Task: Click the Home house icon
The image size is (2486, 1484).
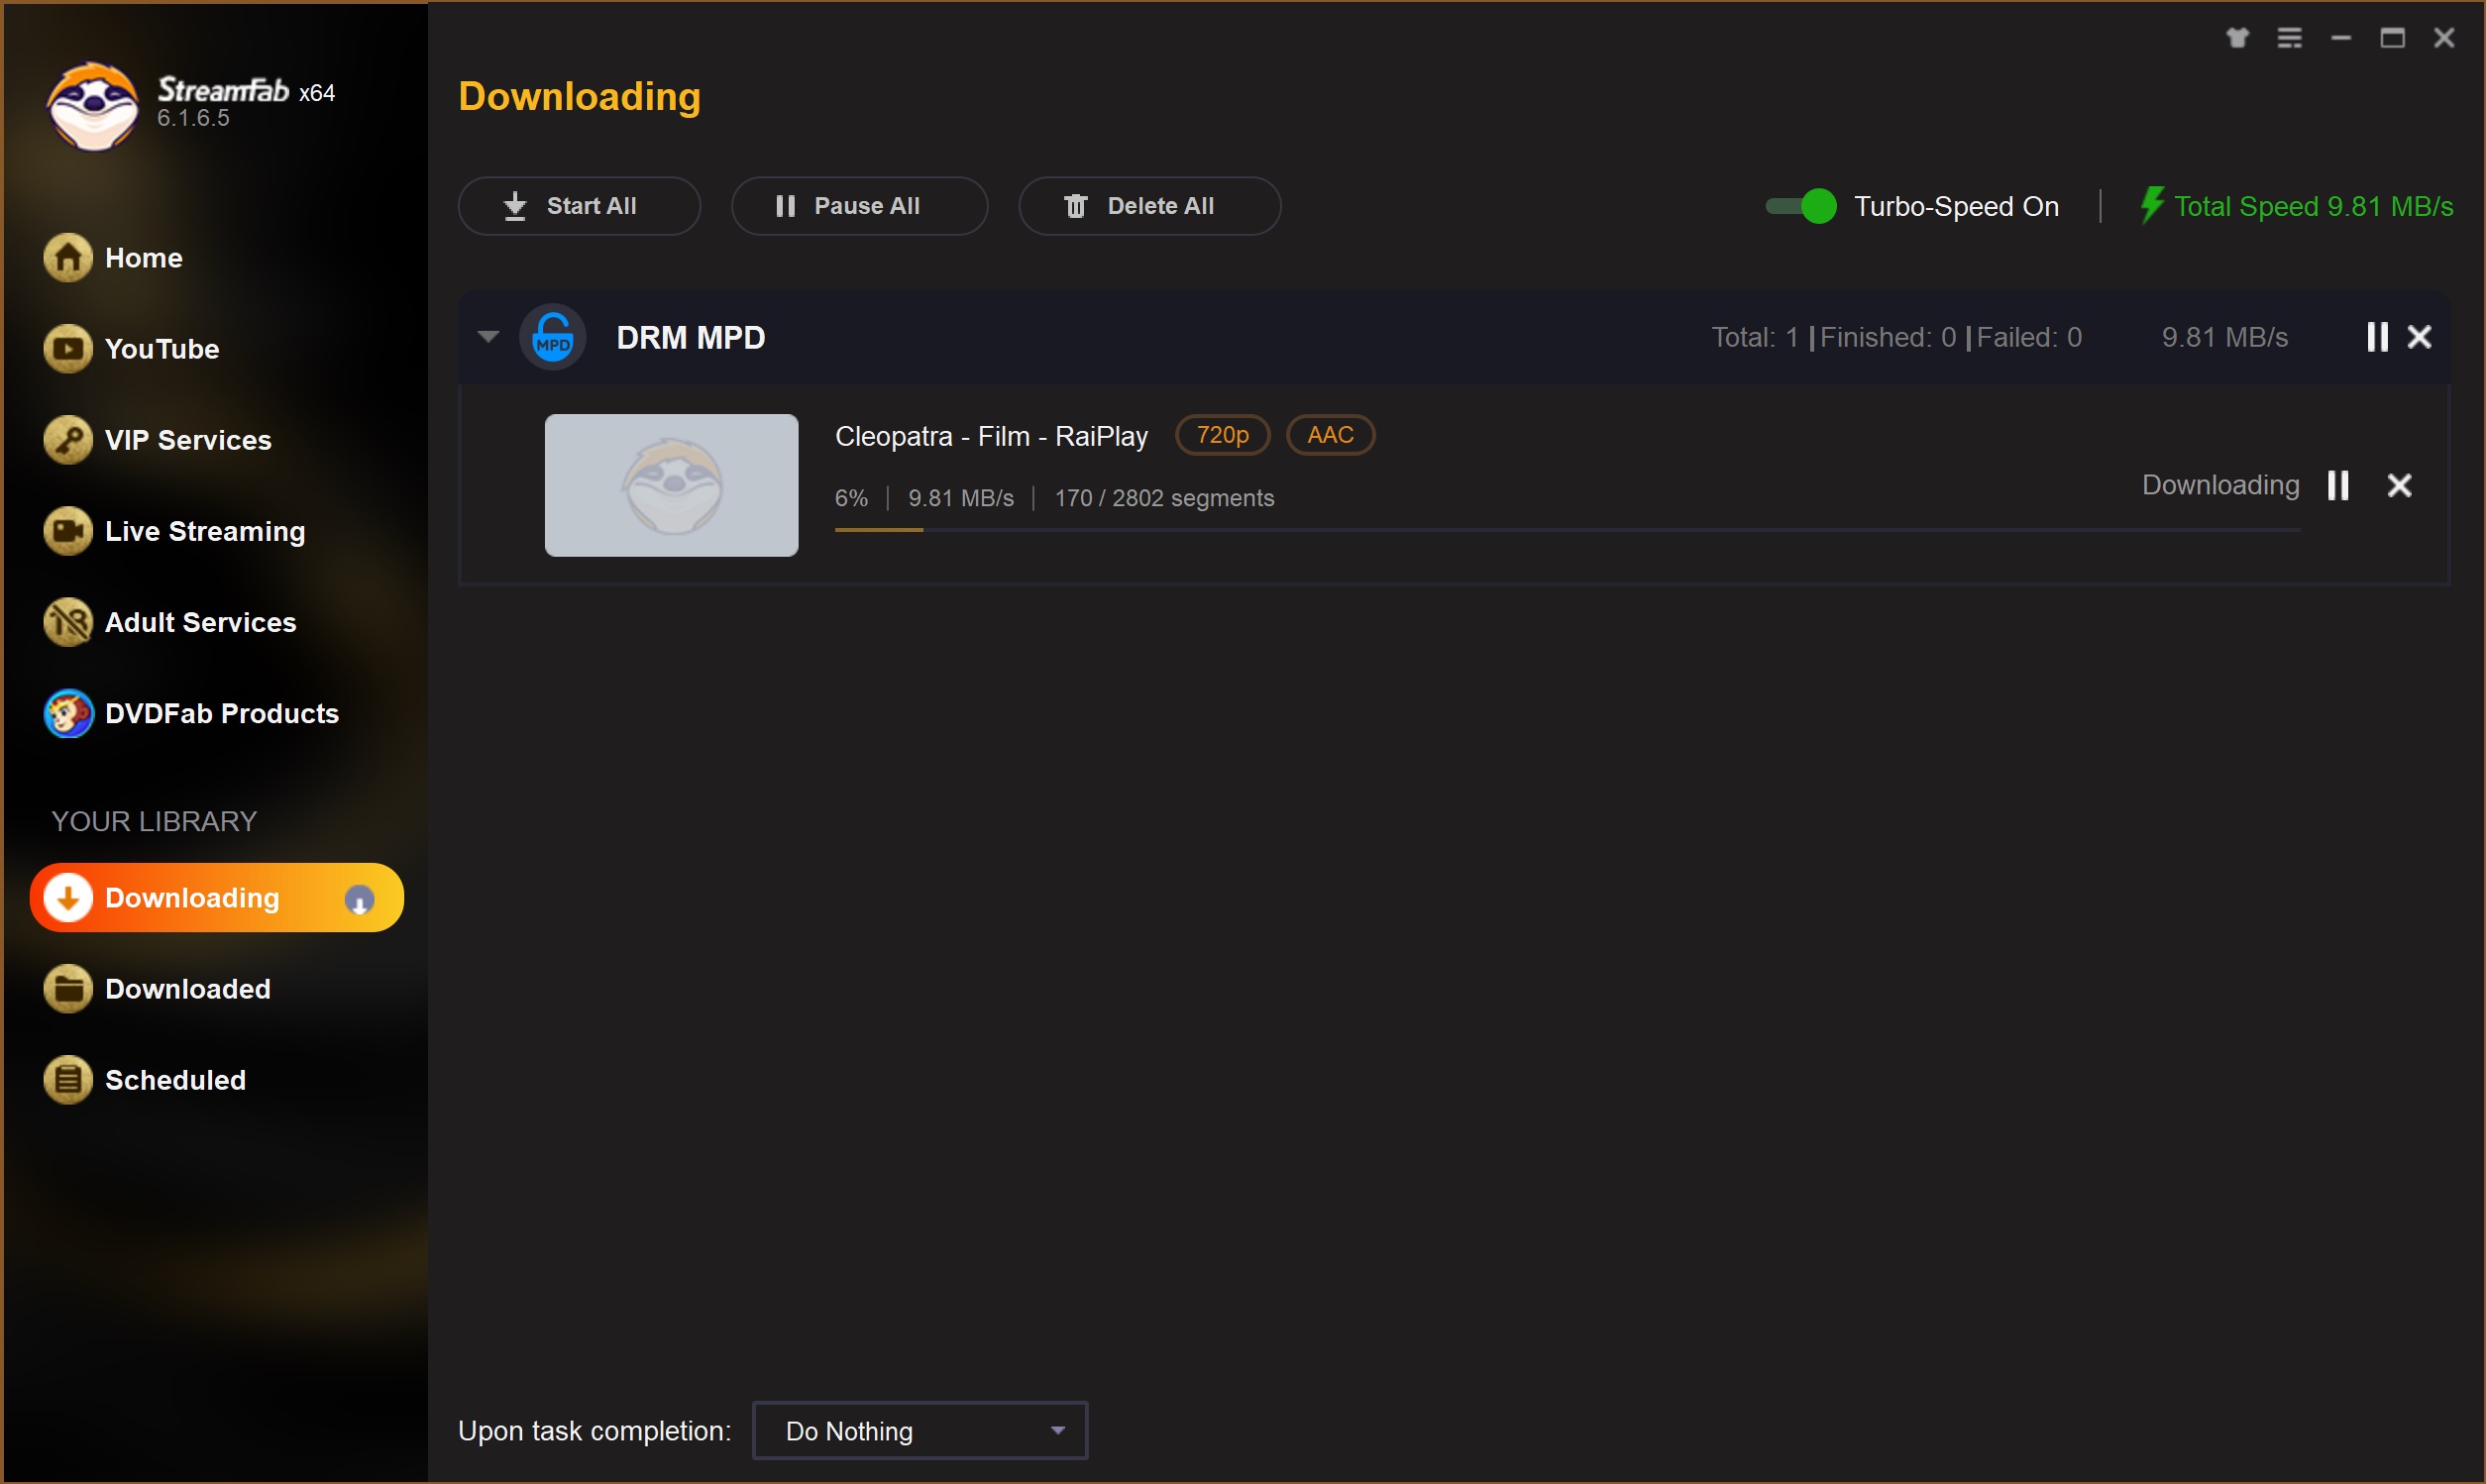Action: tap(68, 258)
